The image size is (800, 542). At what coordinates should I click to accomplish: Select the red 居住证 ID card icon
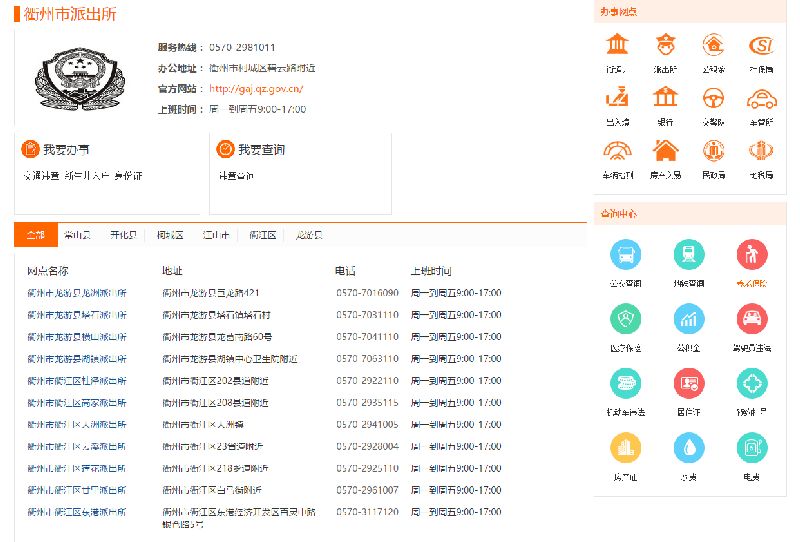pyautogui.click(x=689, y=383)
